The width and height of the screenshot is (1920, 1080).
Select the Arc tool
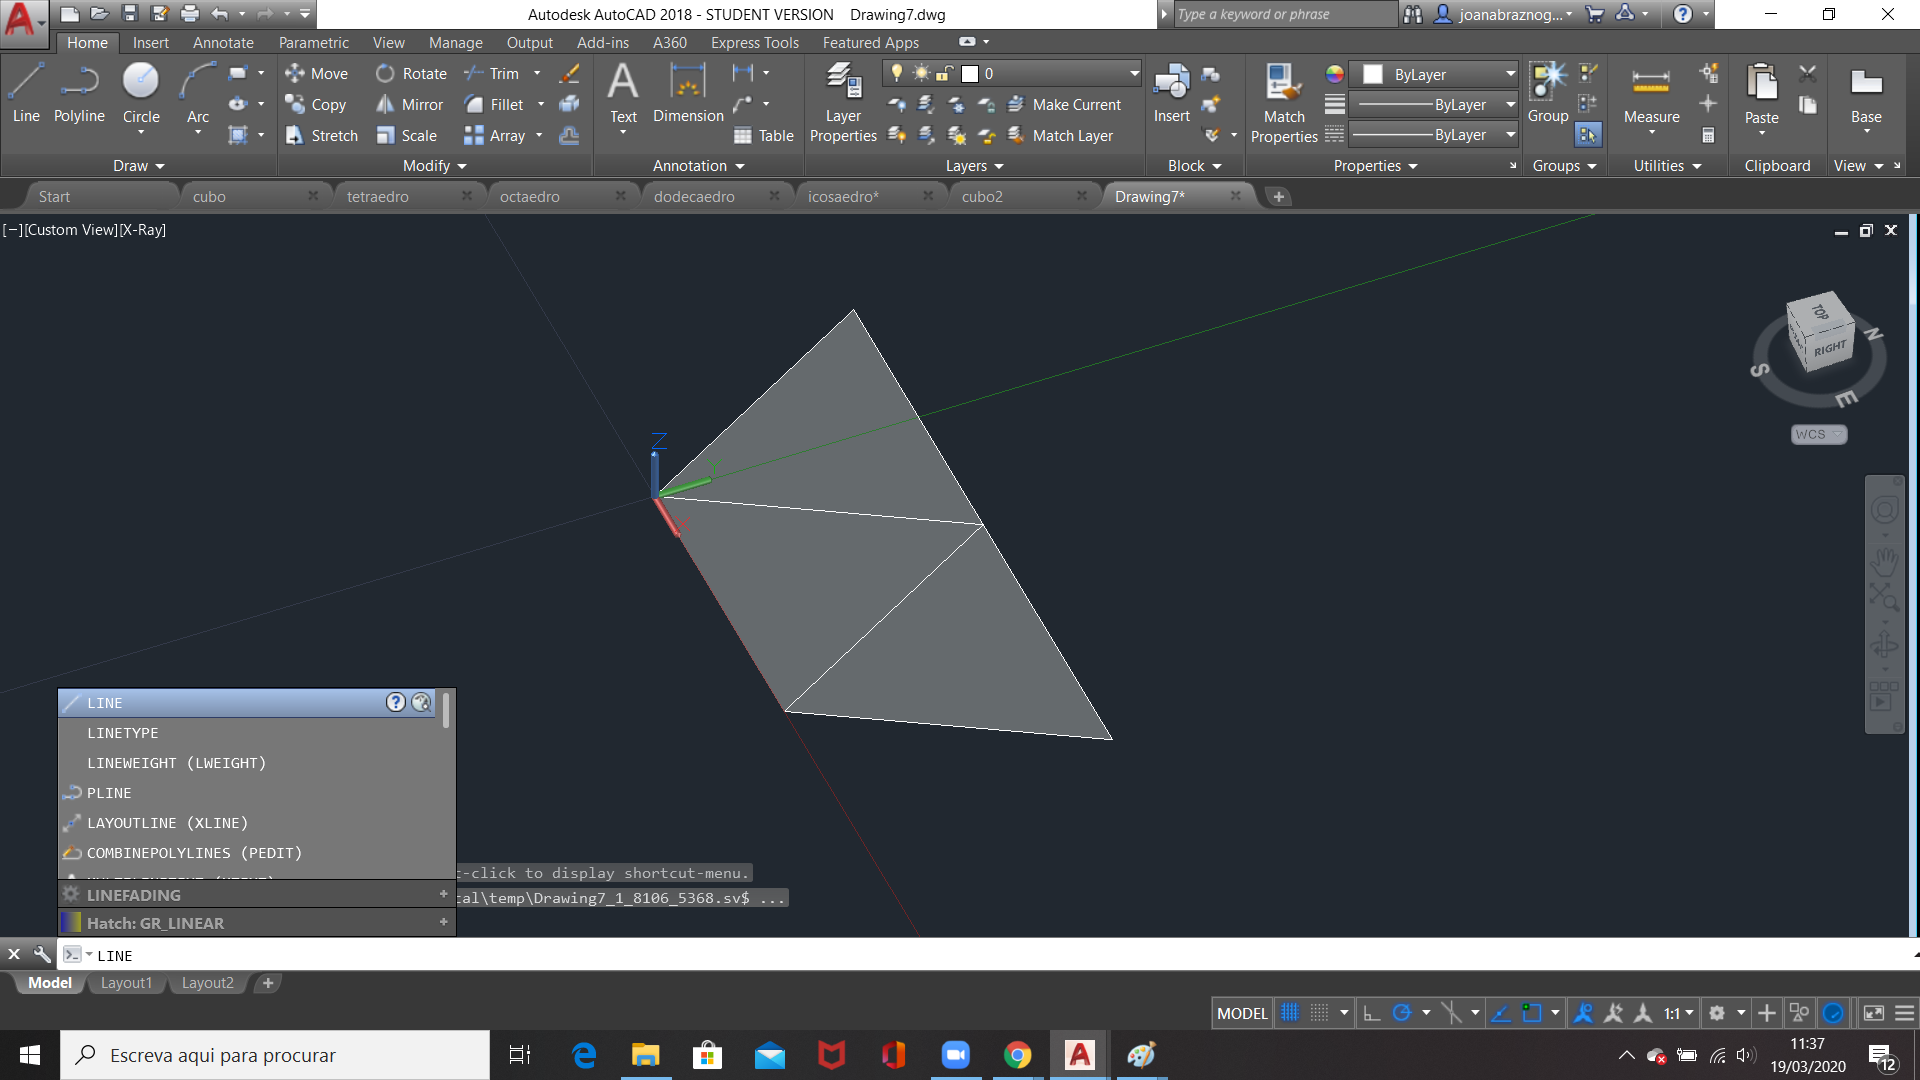point(198,93)
